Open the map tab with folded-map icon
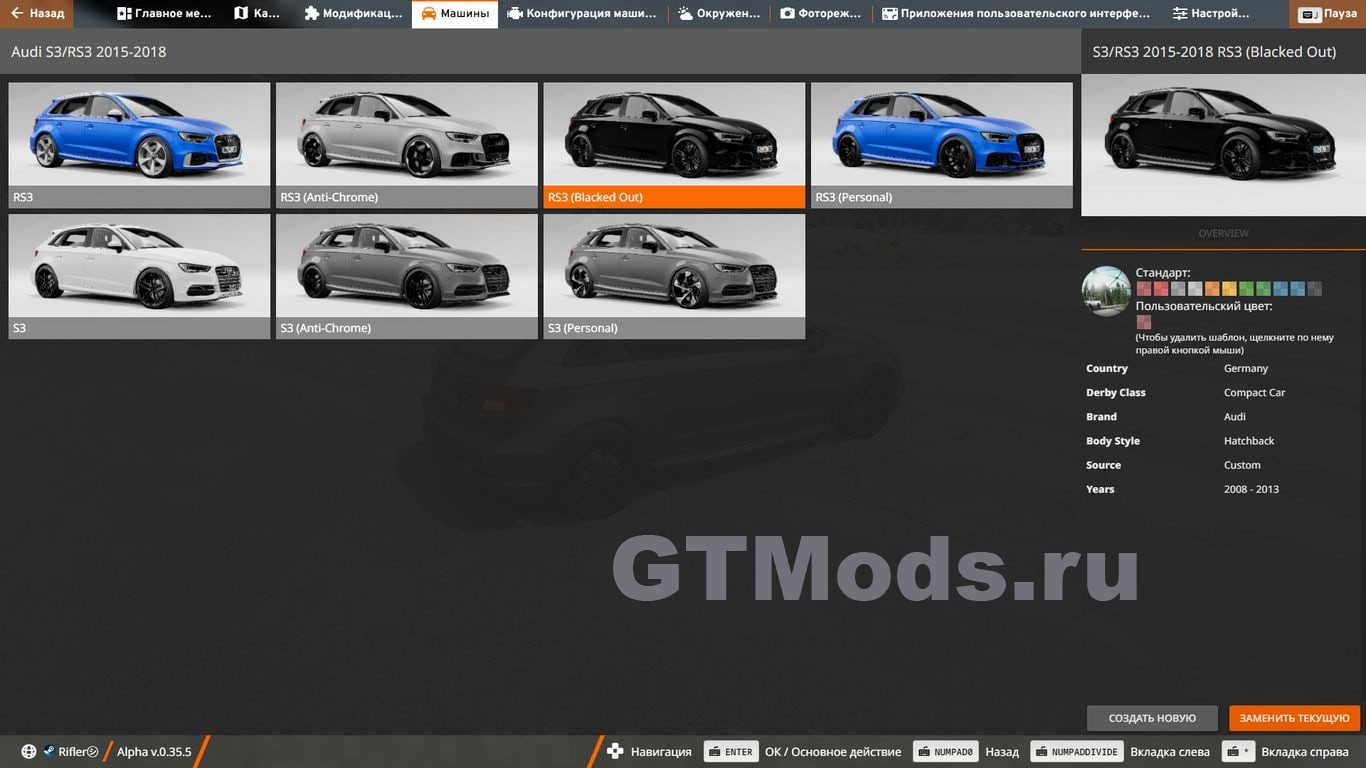This screenshot has width=1366, height=768. coord(257,14)
